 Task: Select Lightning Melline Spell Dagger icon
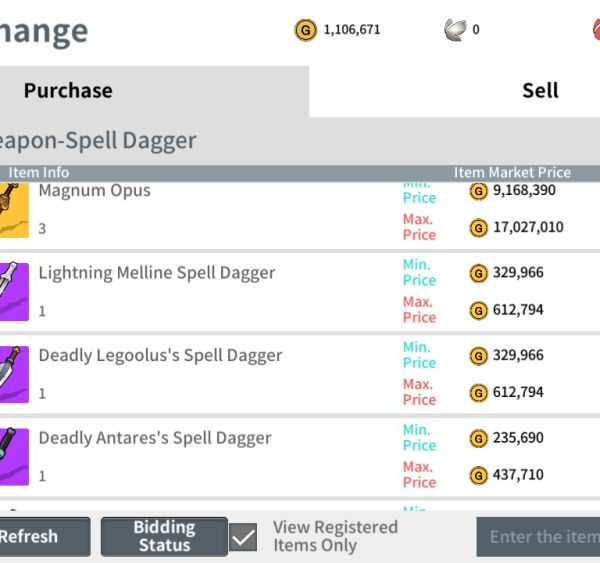point(13,290)
